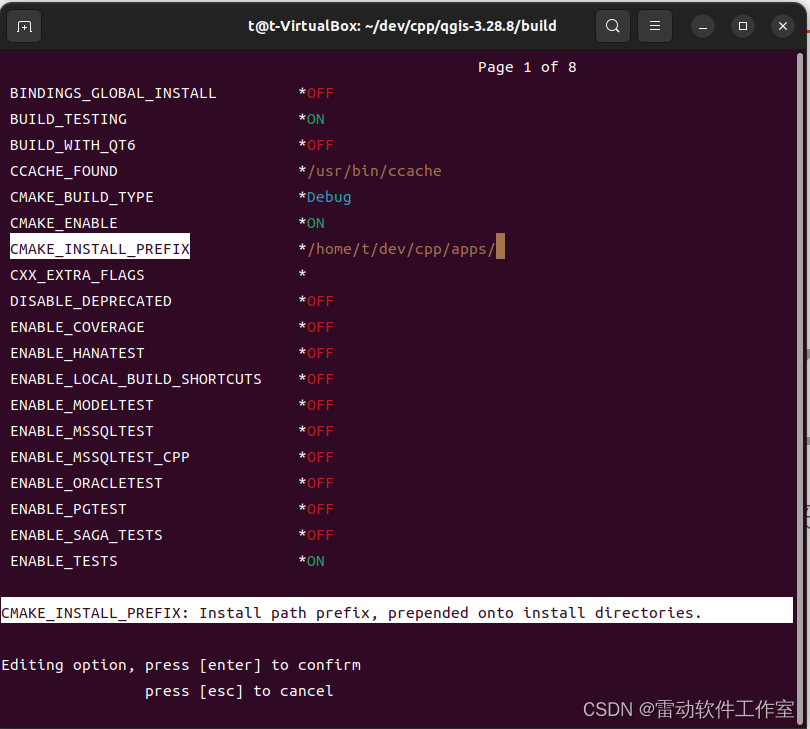Screen dimensions: 810x729
Task: Select CXX_EXTRA_FLAGS option name
Action: click(77, 275)
